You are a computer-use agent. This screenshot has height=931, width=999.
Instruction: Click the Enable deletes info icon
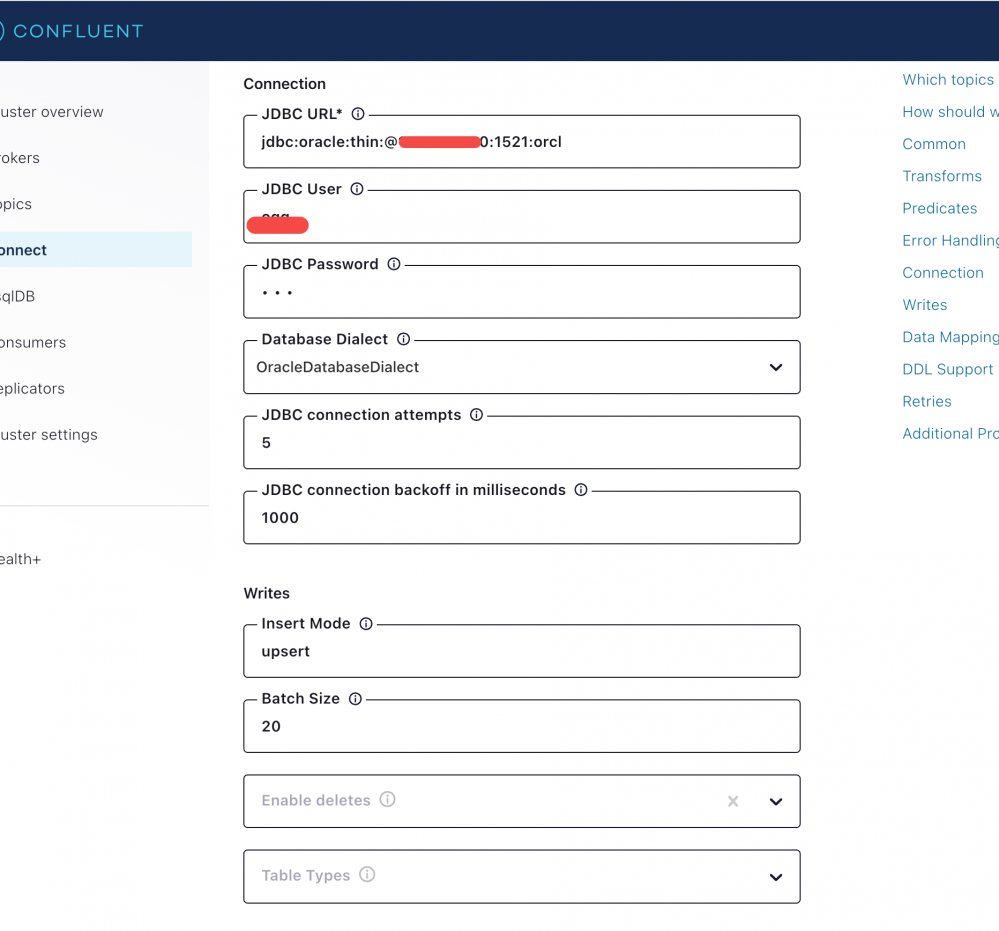[387, 799]
